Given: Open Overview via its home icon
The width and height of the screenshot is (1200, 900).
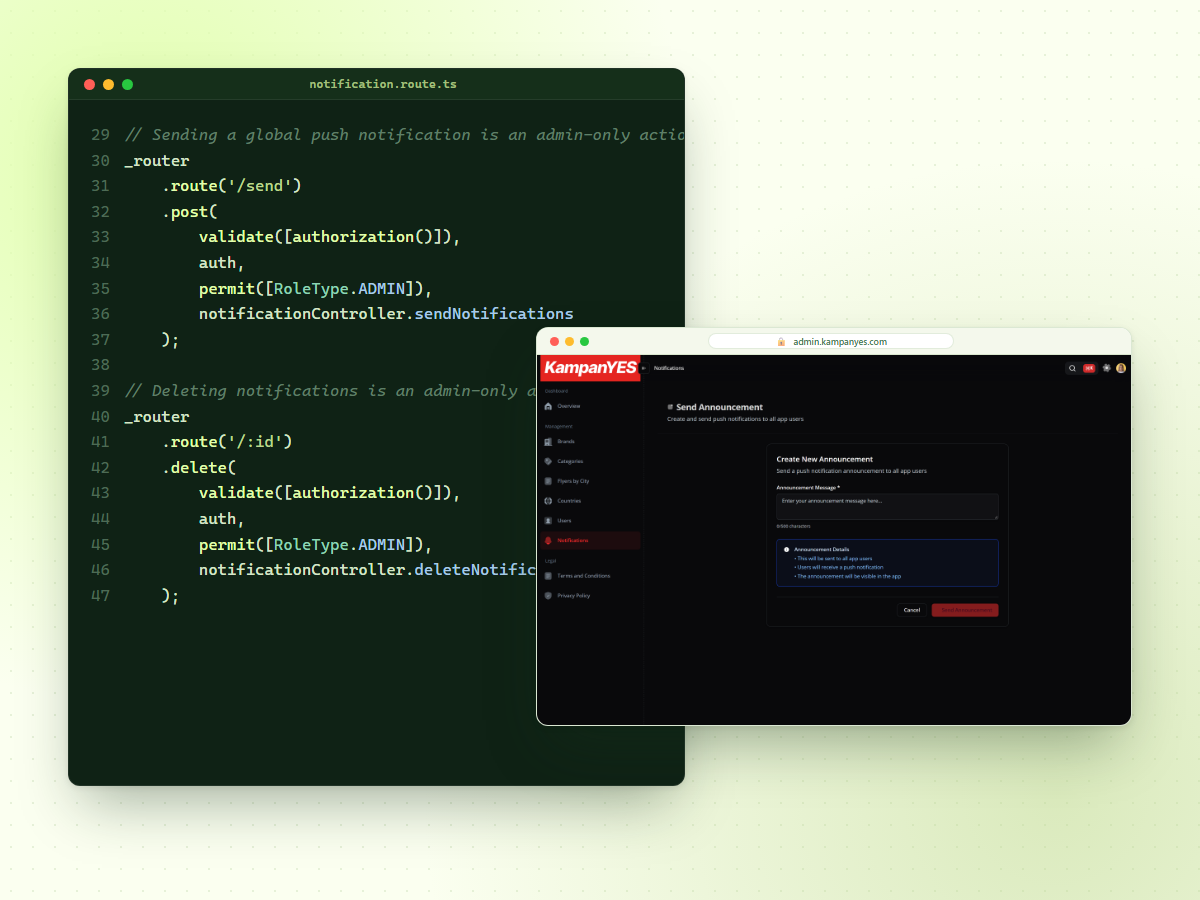Looking at the screenshot, I should coord(548,406).
